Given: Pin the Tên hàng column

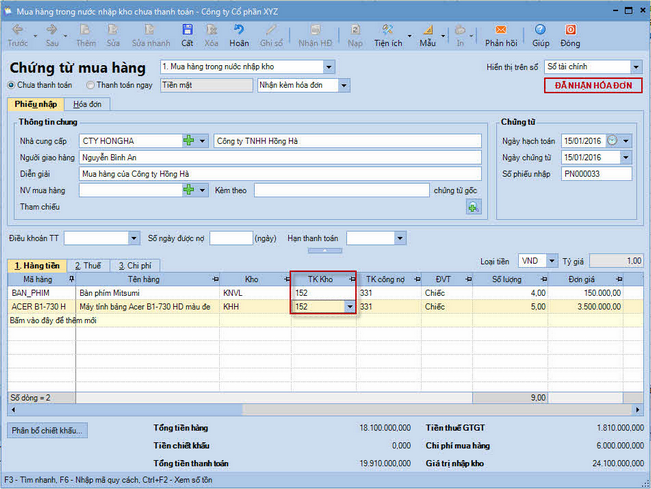Looking at the screenshot, I should pyautogui.click(x=215, y=279).
